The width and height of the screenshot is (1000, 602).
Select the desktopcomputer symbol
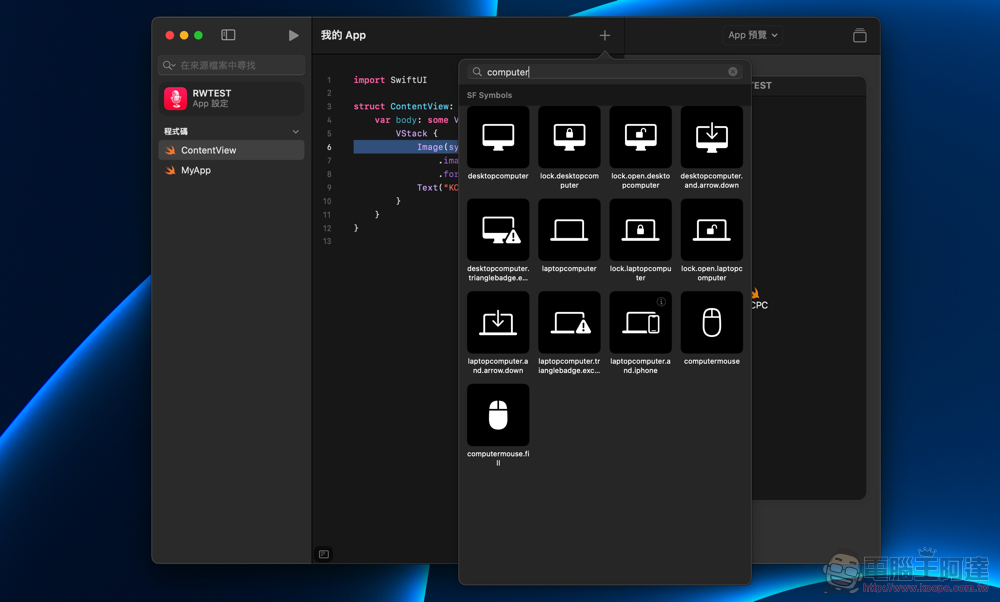tap(498, 137)
